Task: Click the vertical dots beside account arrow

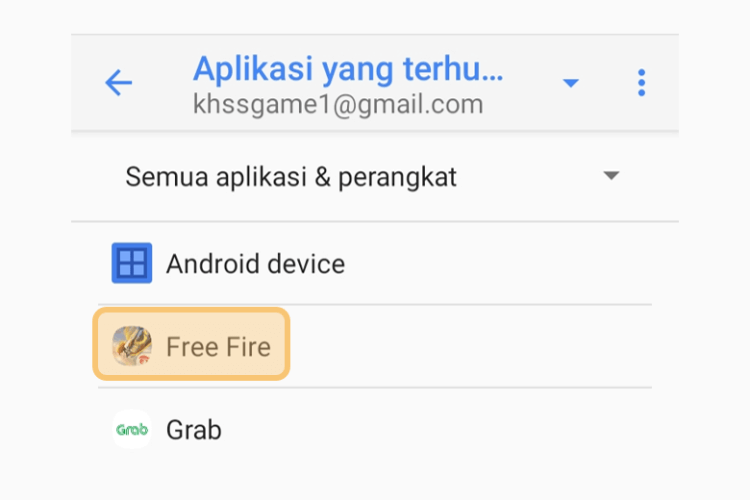Action: [641, 83]
